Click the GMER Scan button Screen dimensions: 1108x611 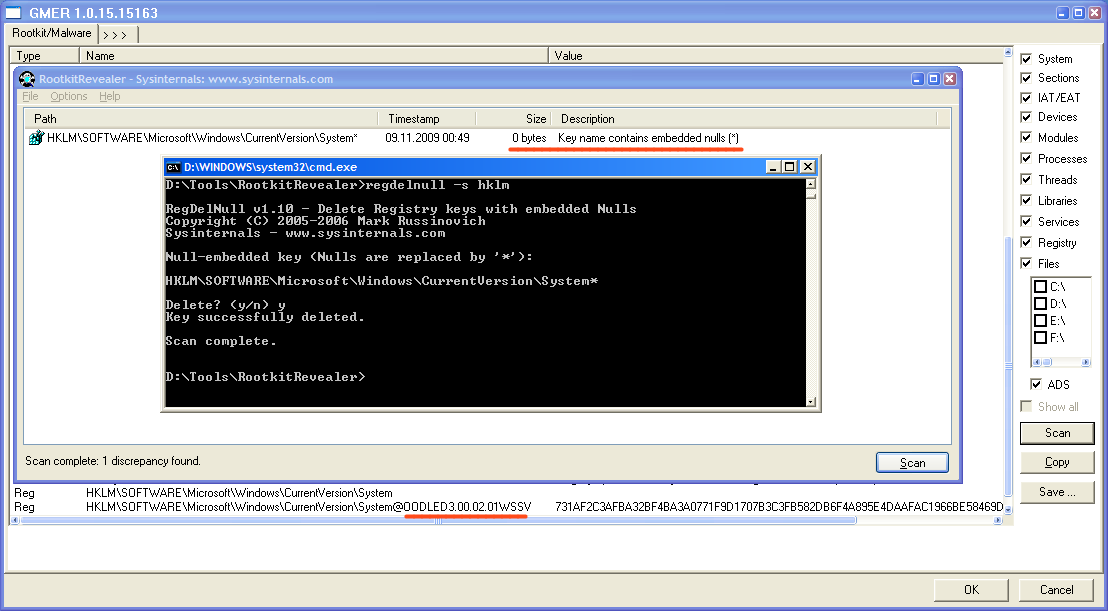[1057, 433]
